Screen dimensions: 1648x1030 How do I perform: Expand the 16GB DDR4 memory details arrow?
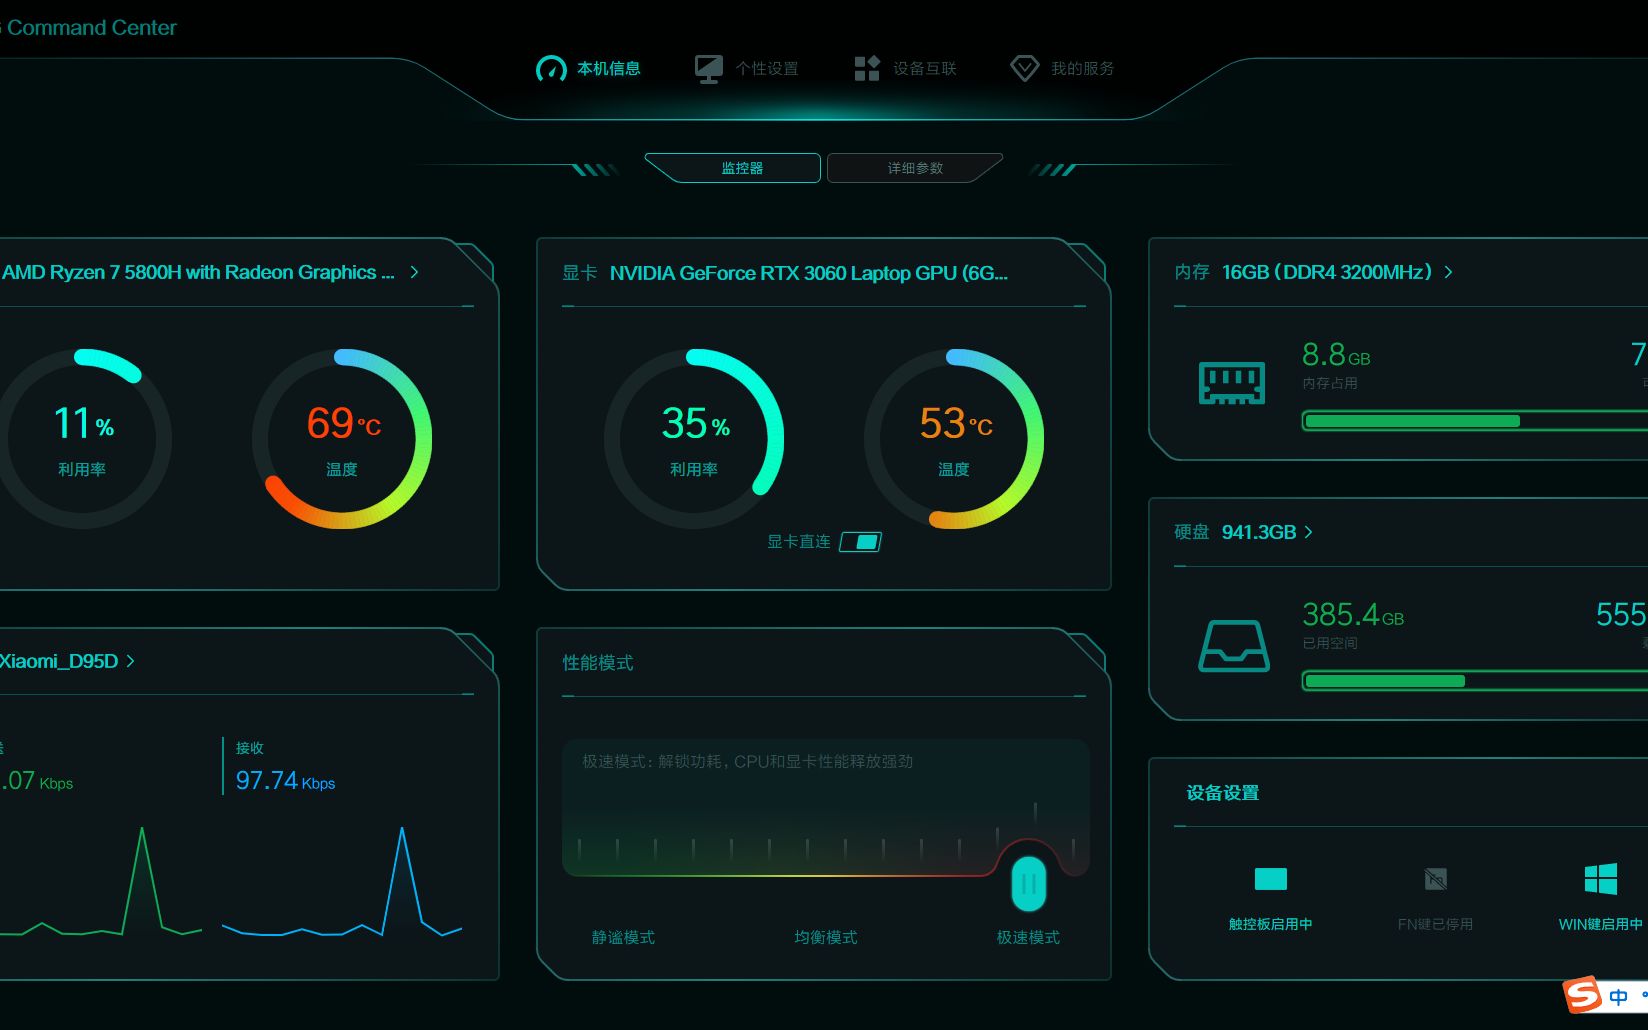pyautogui.click(x=1449, y=272)
